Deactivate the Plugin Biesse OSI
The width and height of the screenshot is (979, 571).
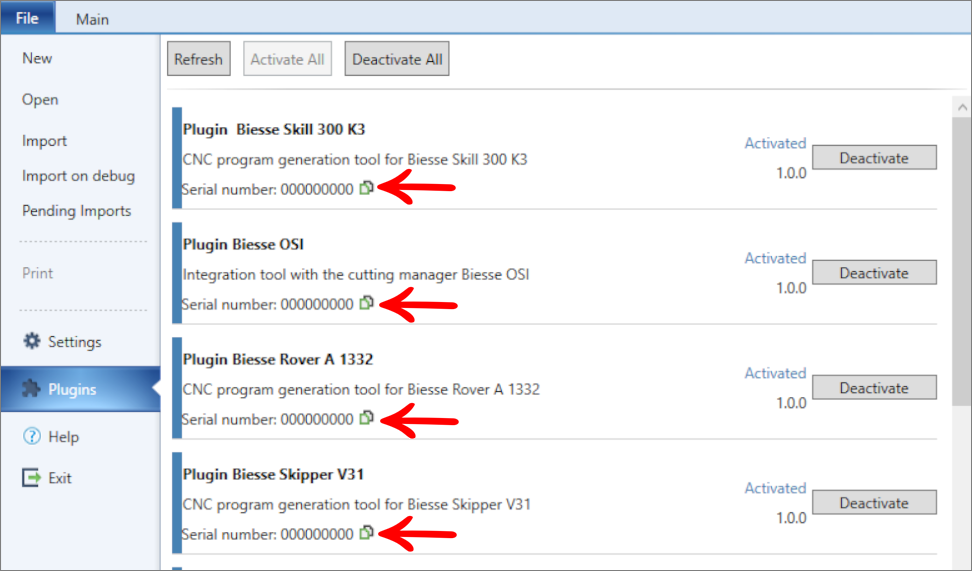(x=874, y=273)
